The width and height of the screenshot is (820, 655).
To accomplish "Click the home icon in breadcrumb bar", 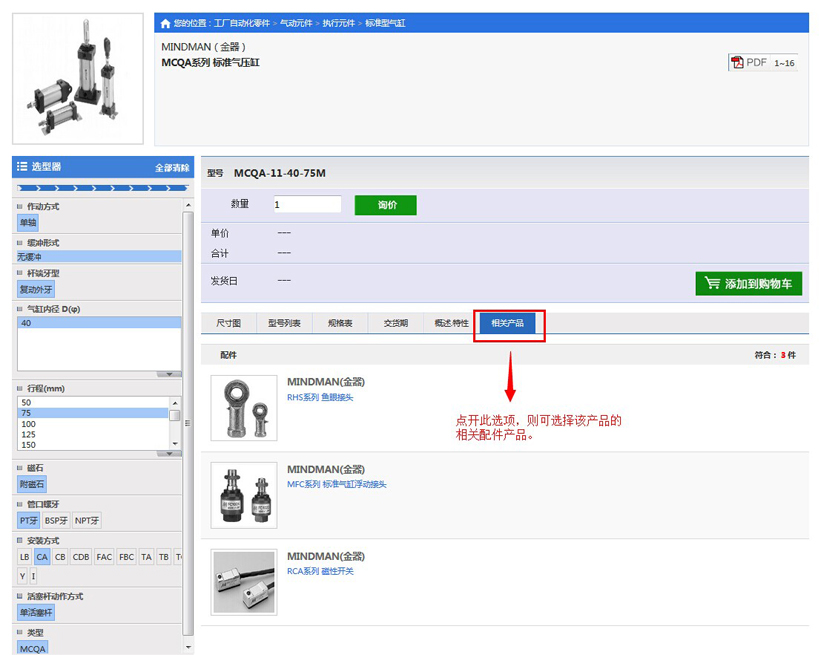I will [165, 23].
